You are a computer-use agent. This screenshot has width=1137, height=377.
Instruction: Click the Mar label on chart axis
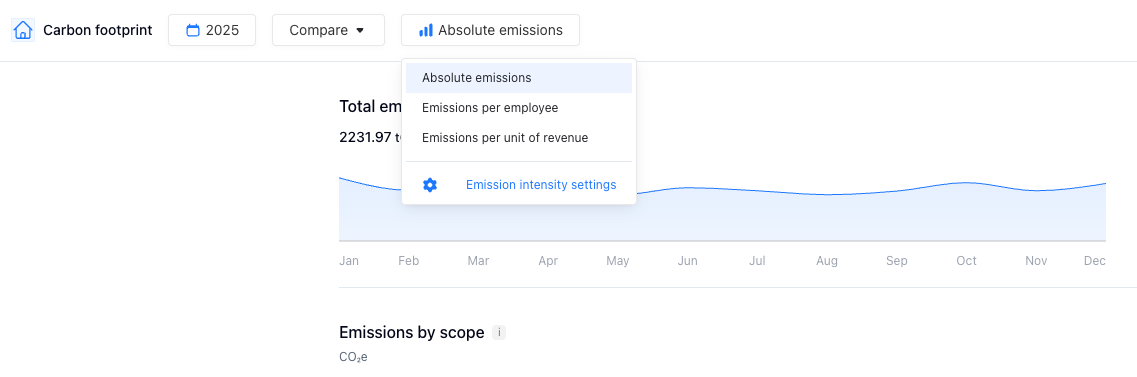[x=479, y=261]
